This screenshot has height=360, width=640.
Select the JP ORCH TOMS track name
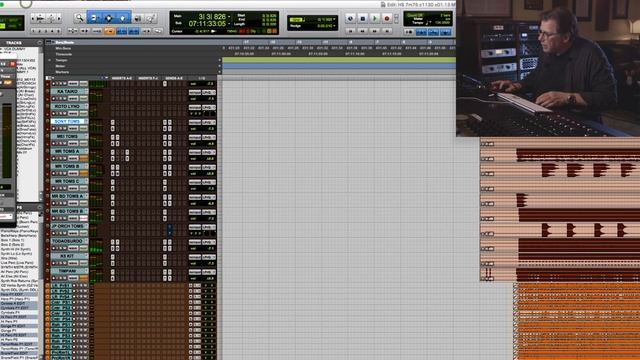(x=68, y=226)
